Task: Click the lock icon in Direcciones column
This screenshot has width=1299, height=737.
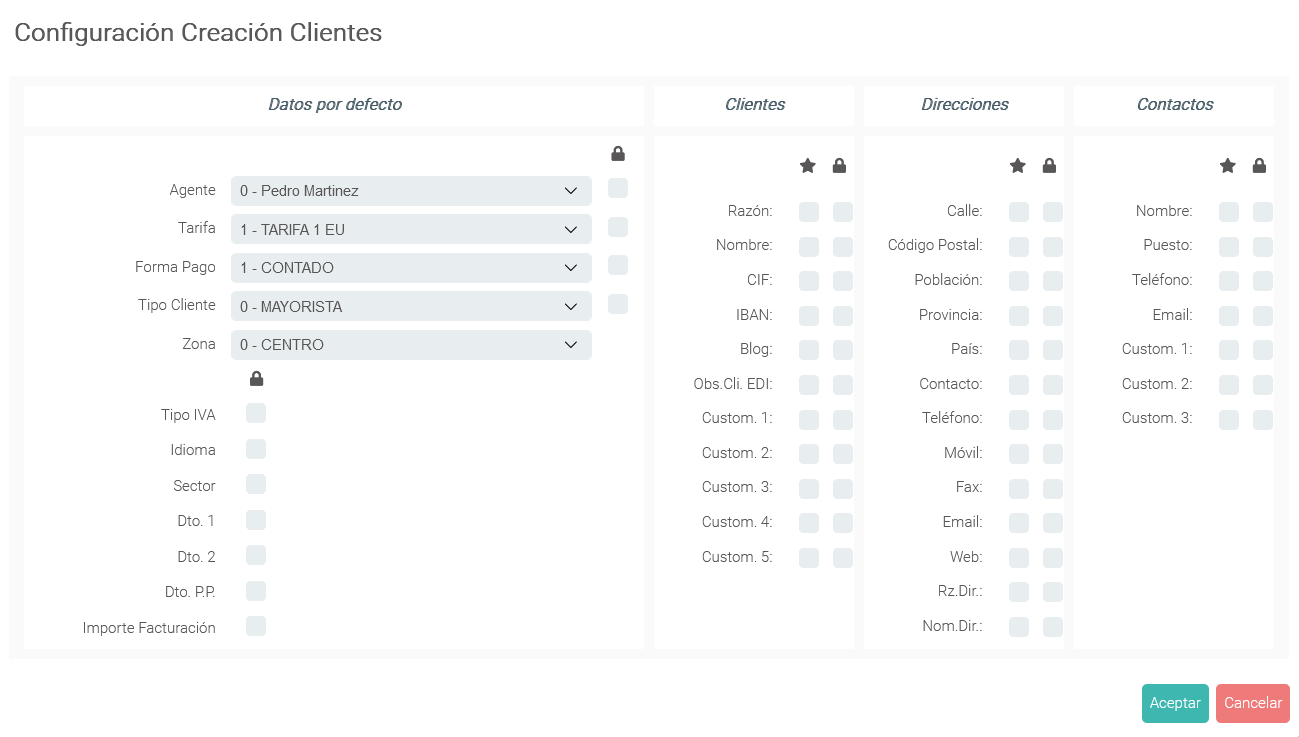Action: 1049,166
